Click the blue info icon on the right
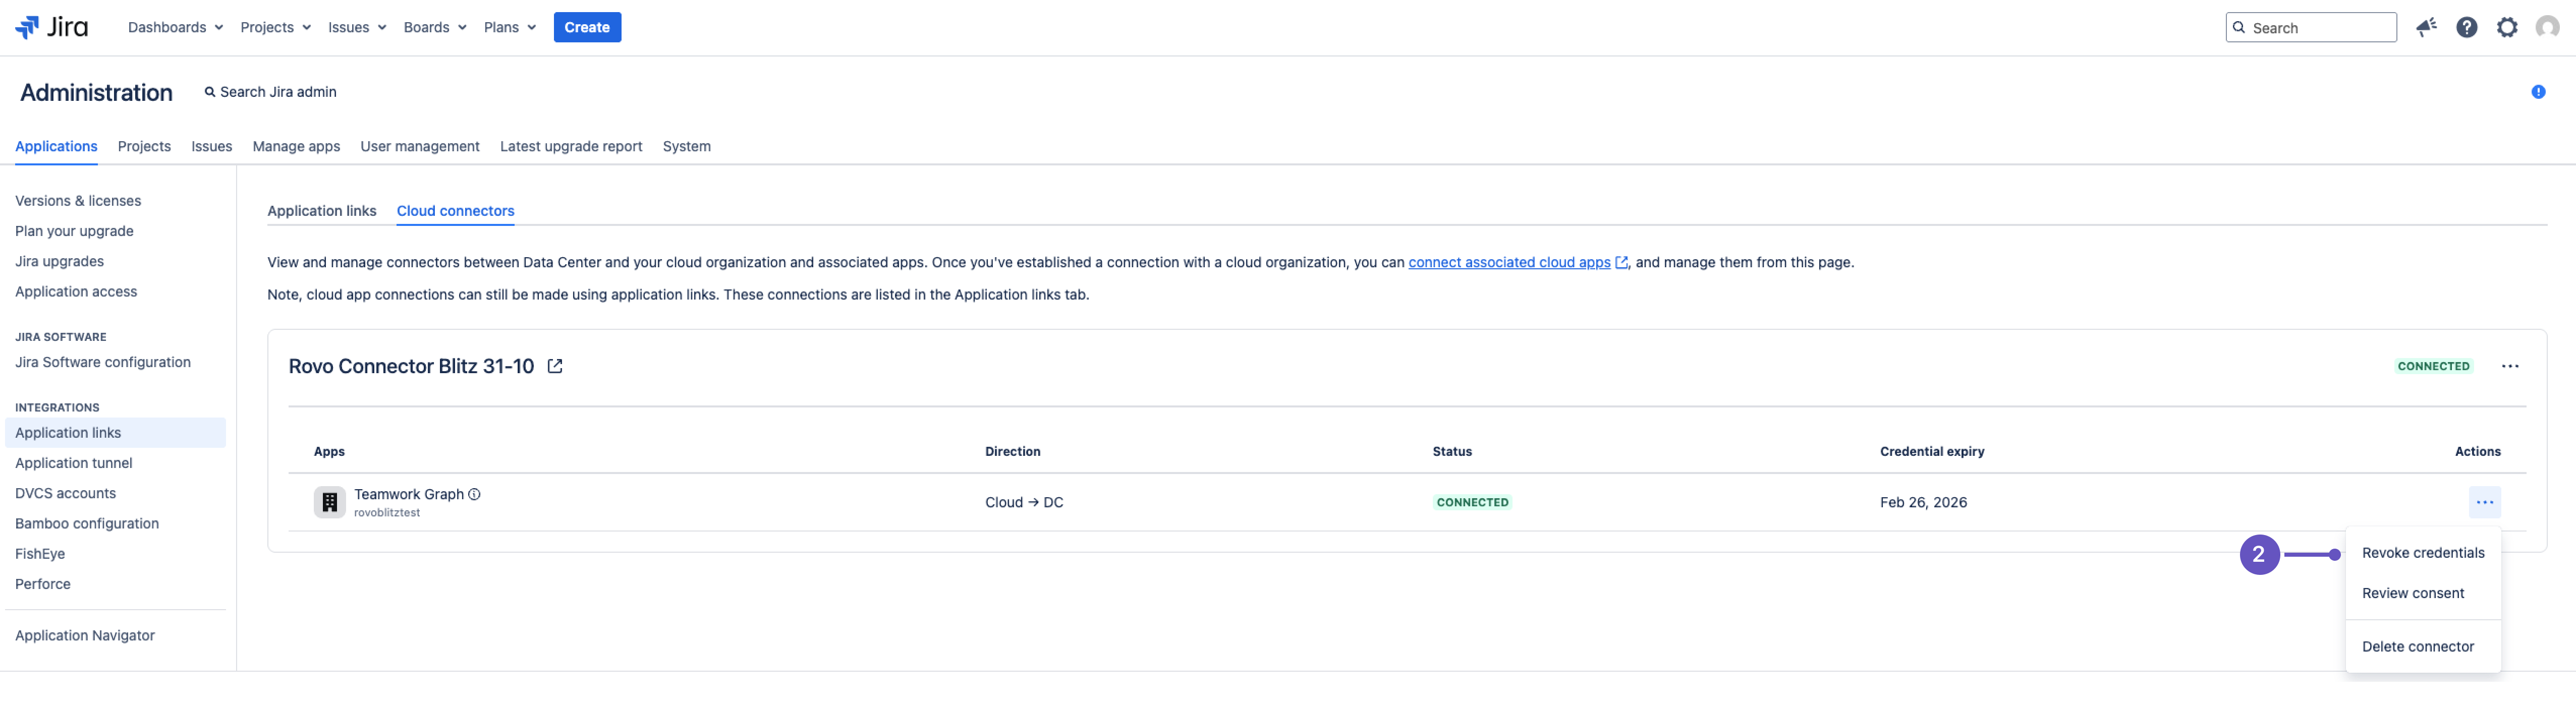 pos(2538,91)
